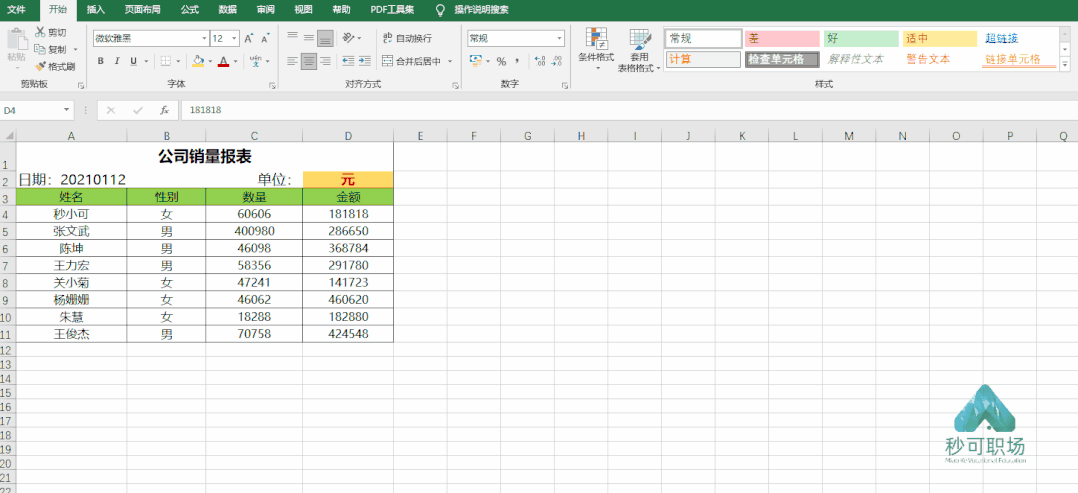Click the Copy (复制) button
Screen dimensions: 1078x493
click(x=51, y=50)
